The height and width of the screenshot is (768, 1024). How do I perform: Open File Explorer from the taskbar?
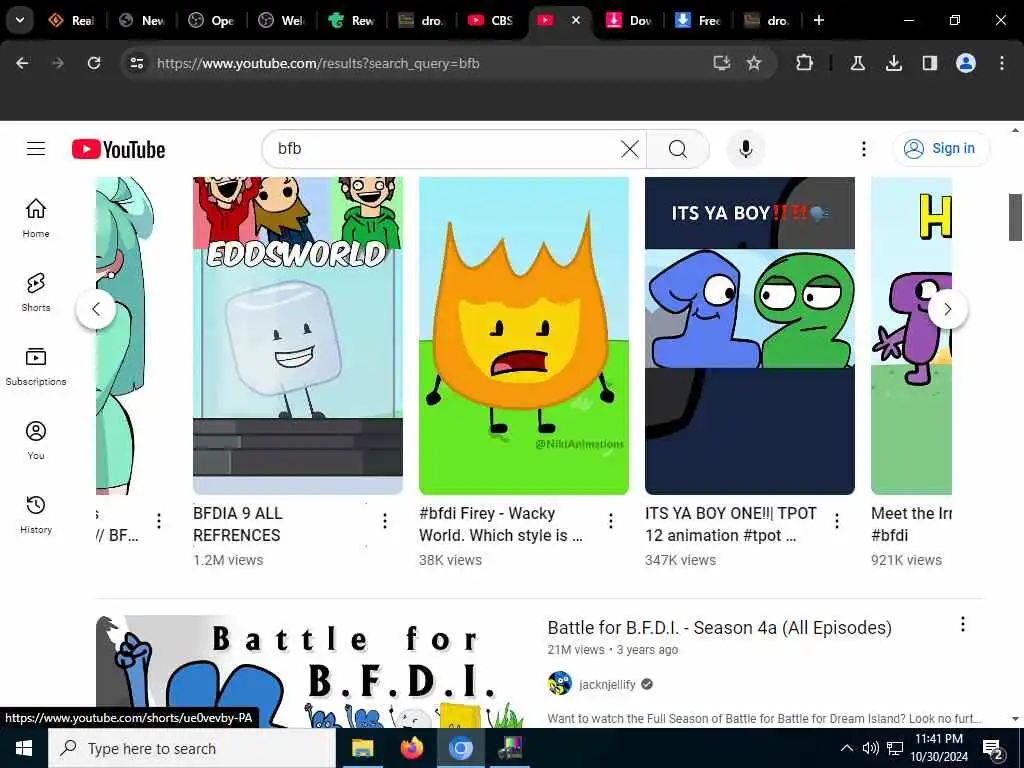[x=362, y=748]
